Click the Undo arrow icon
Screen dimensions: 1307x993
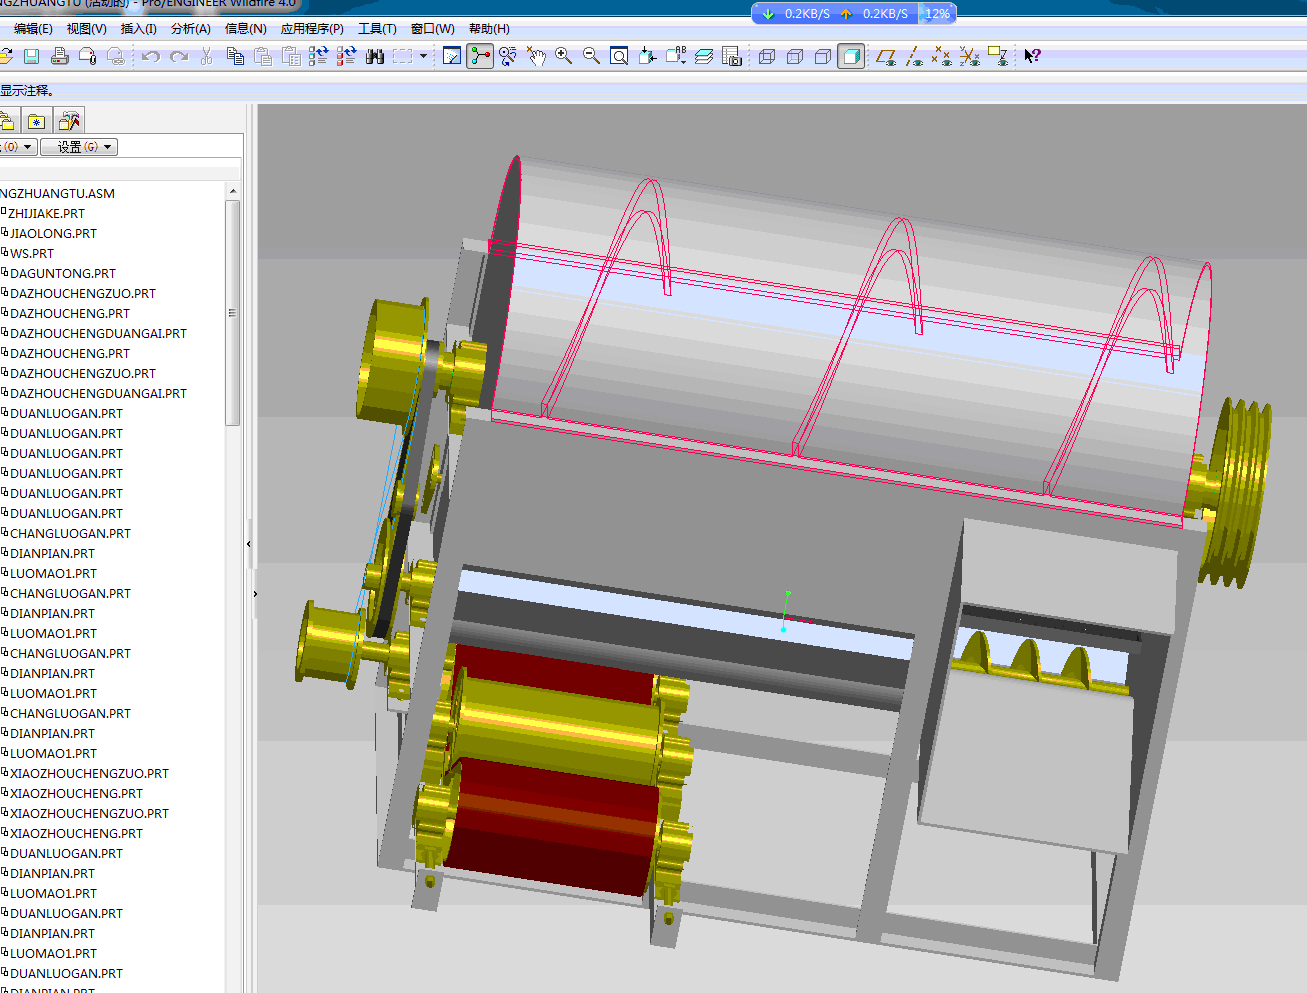pos(151,56)
